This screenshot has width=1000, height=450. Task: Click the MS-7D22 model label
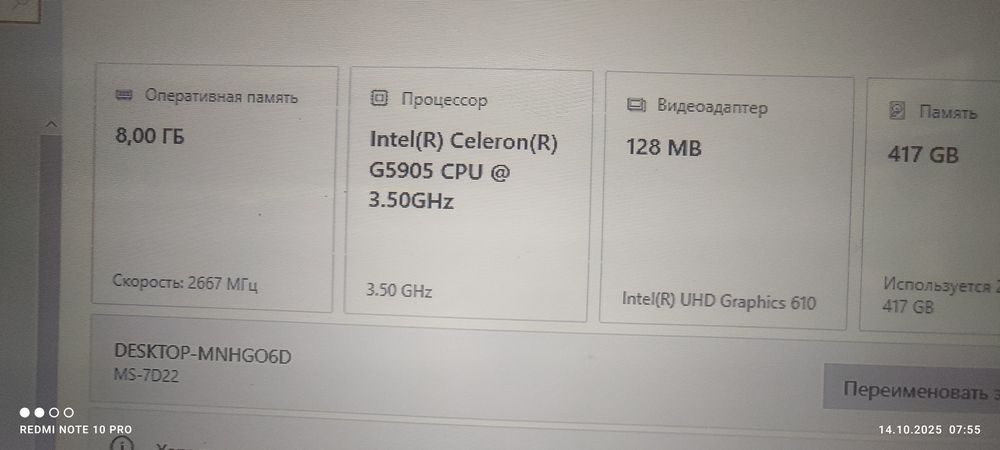(146, 375)
